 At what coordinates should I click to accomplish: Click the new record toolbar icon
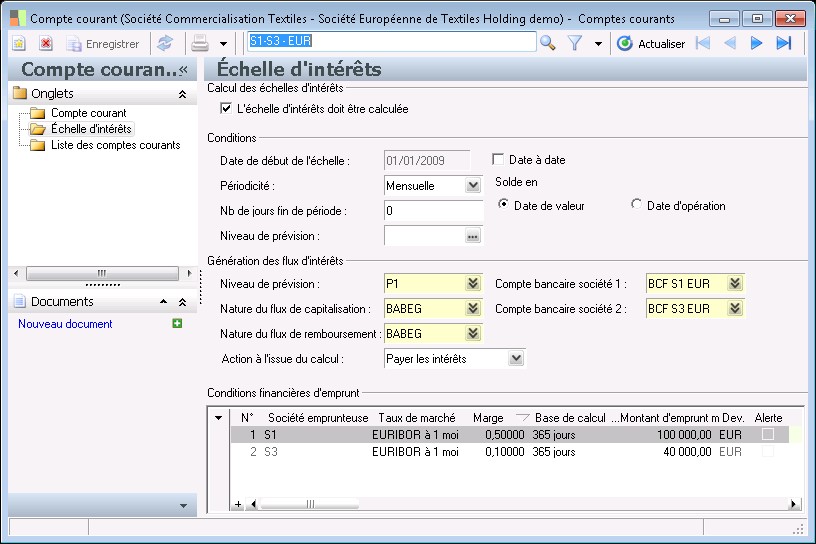(x=19, y=43)
